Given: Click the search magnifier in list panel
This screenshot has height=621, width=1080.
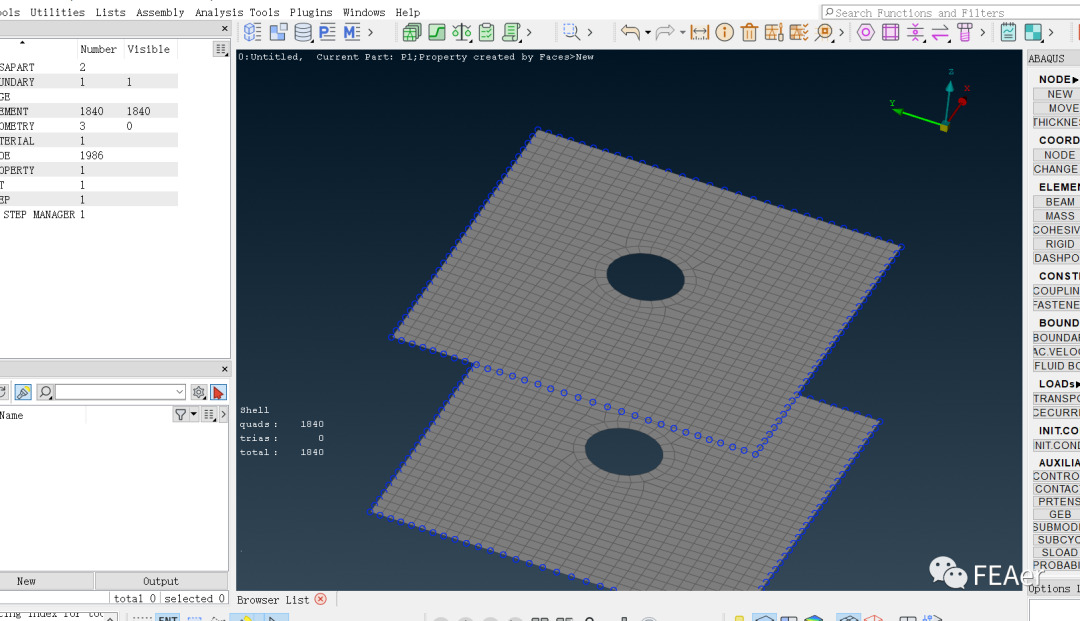Looking at the screenshot, I should [x=45, y=392].
